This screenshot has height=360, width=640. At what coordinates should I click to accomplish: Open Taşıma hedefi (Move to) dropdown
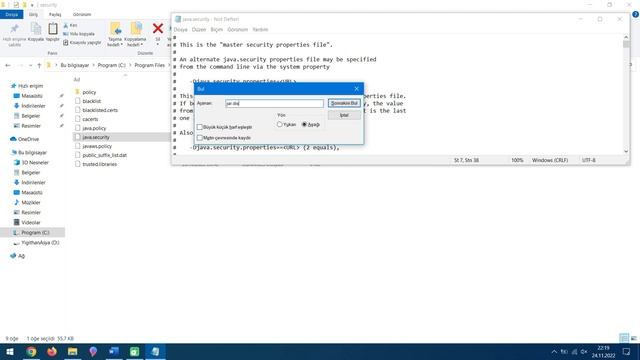click(115, 34)
